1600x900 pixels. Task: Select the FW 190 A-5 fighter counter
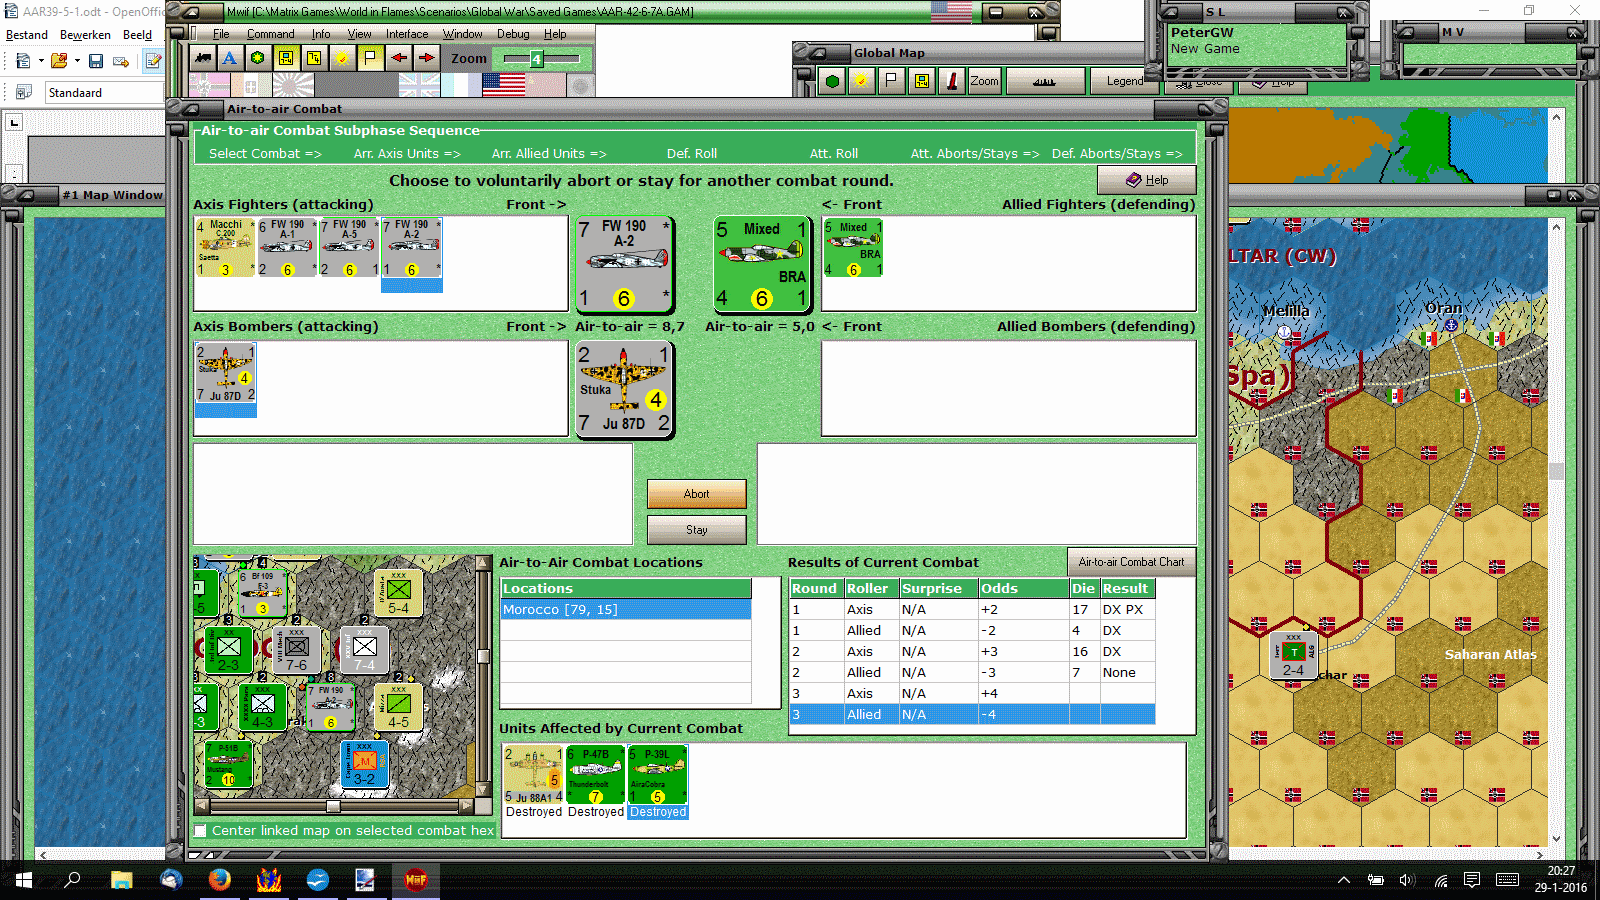[350, 247]
